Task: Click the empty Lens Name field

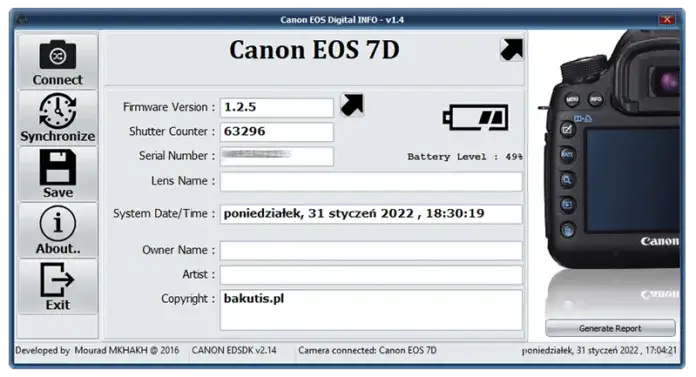Action: [x=371, y=182]
